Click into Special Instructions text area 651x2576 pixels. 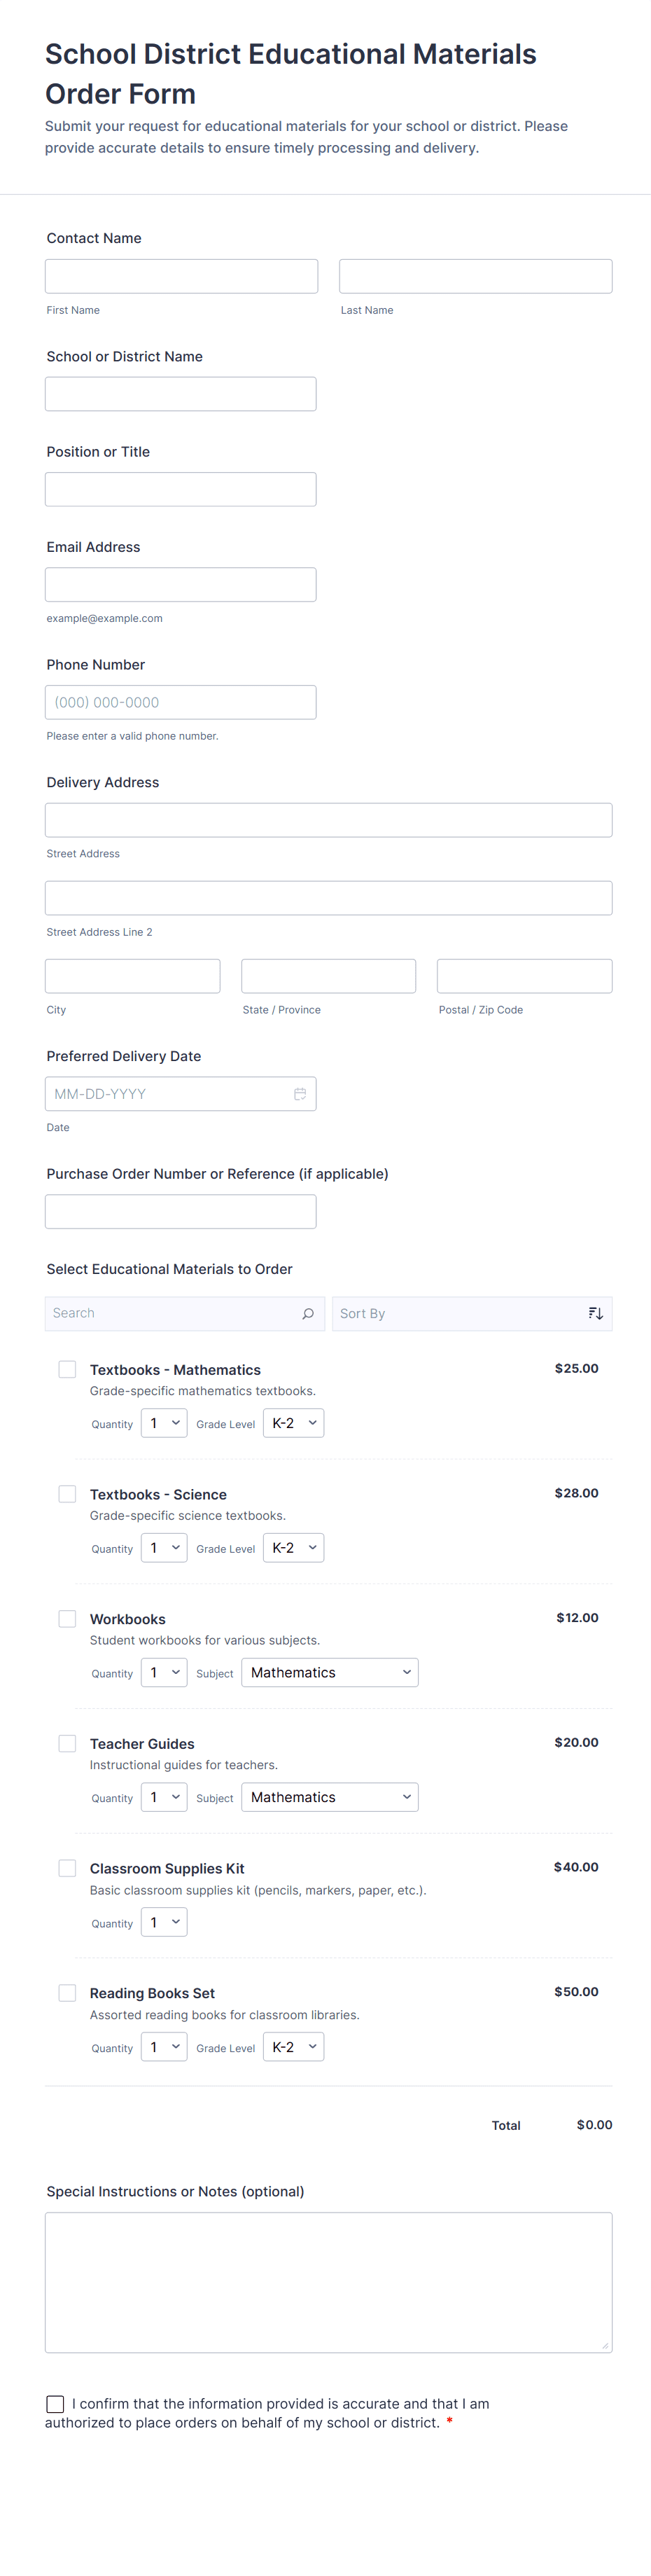(328, 2282)
